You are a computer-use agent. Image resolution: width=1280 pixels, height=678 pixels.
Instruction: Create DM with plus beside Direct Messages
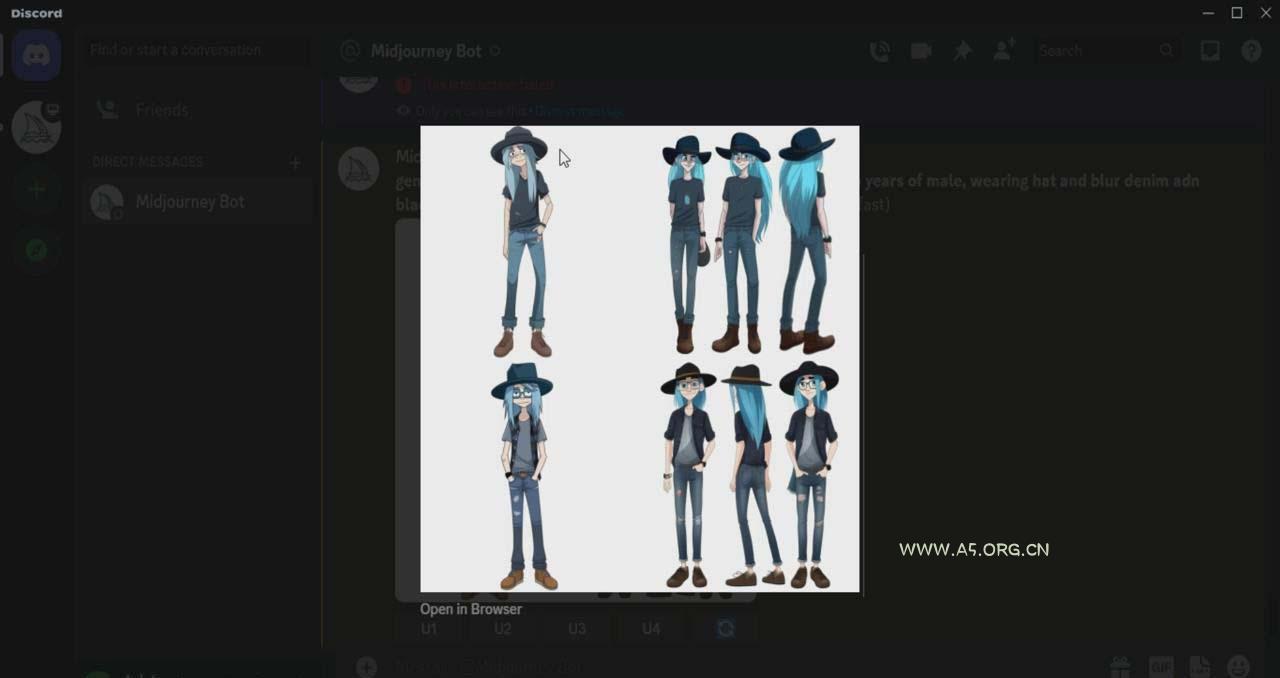click(295, 162)
